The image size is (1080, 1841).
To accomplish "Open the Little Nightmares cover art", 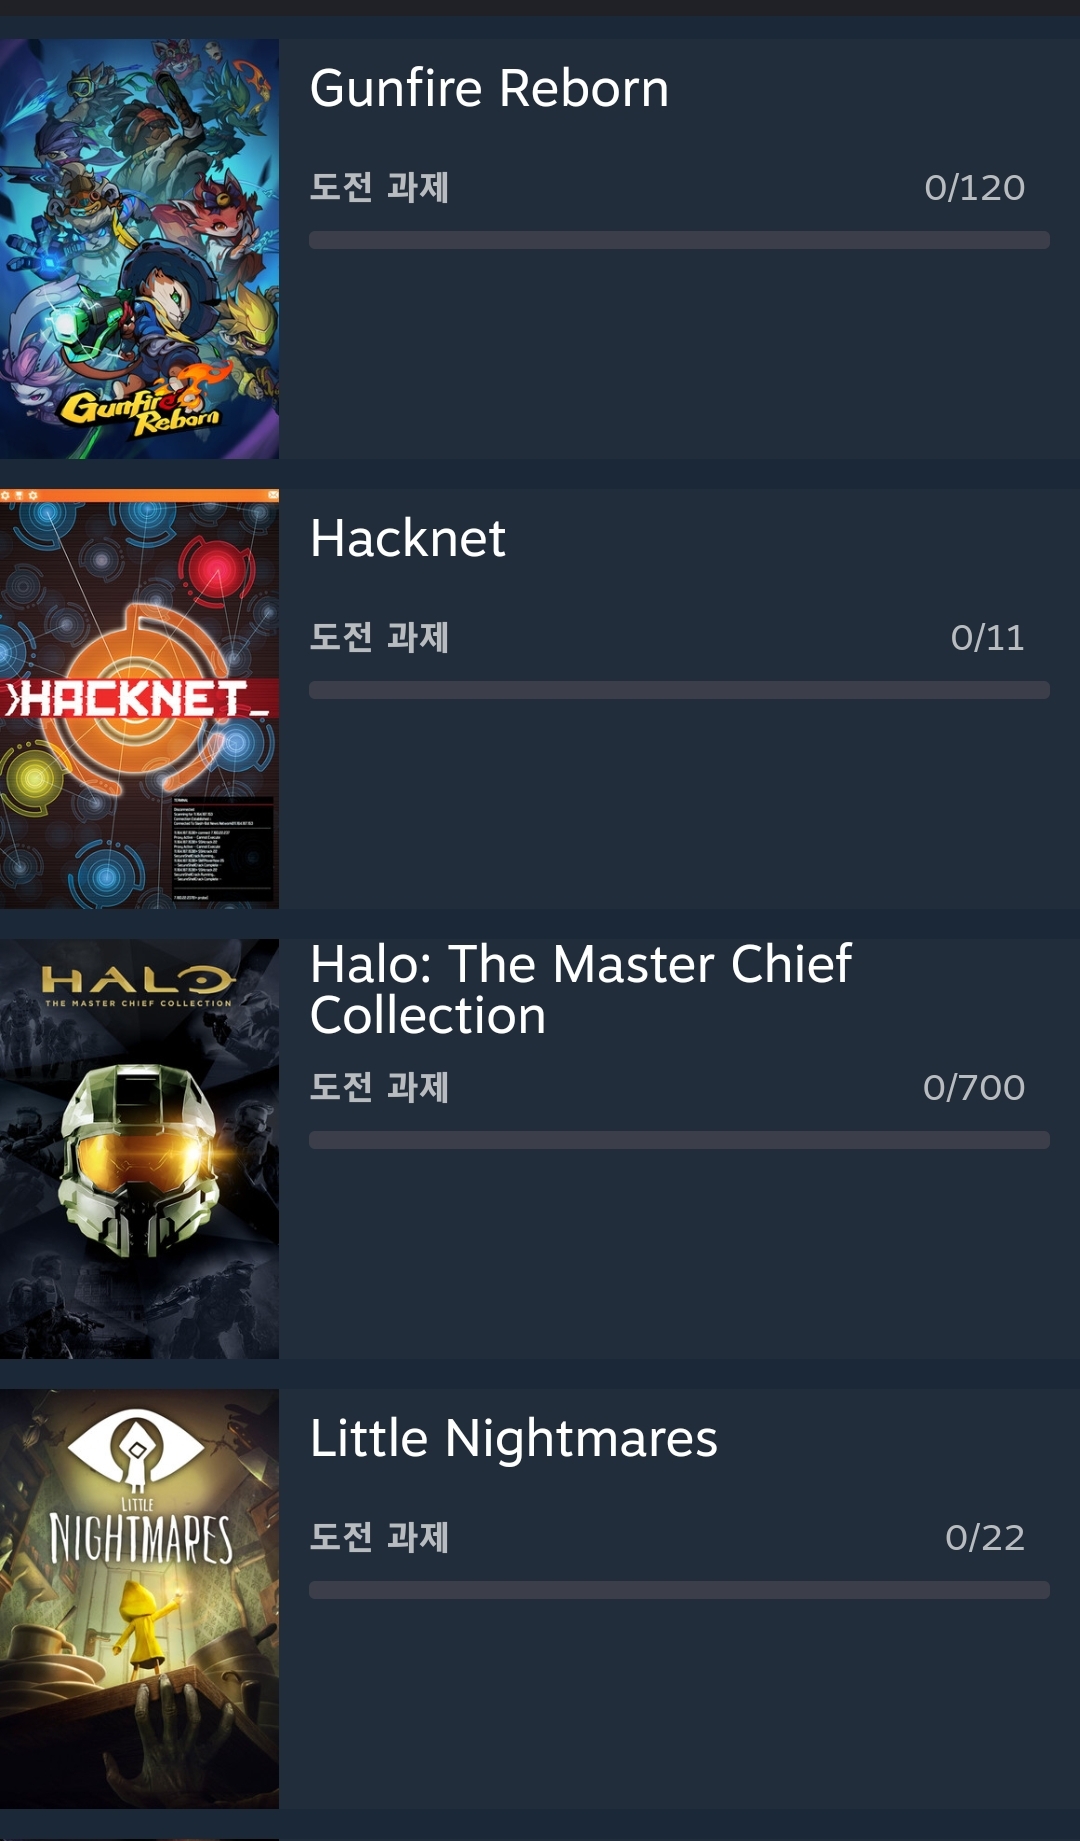I will (139, 1599).
